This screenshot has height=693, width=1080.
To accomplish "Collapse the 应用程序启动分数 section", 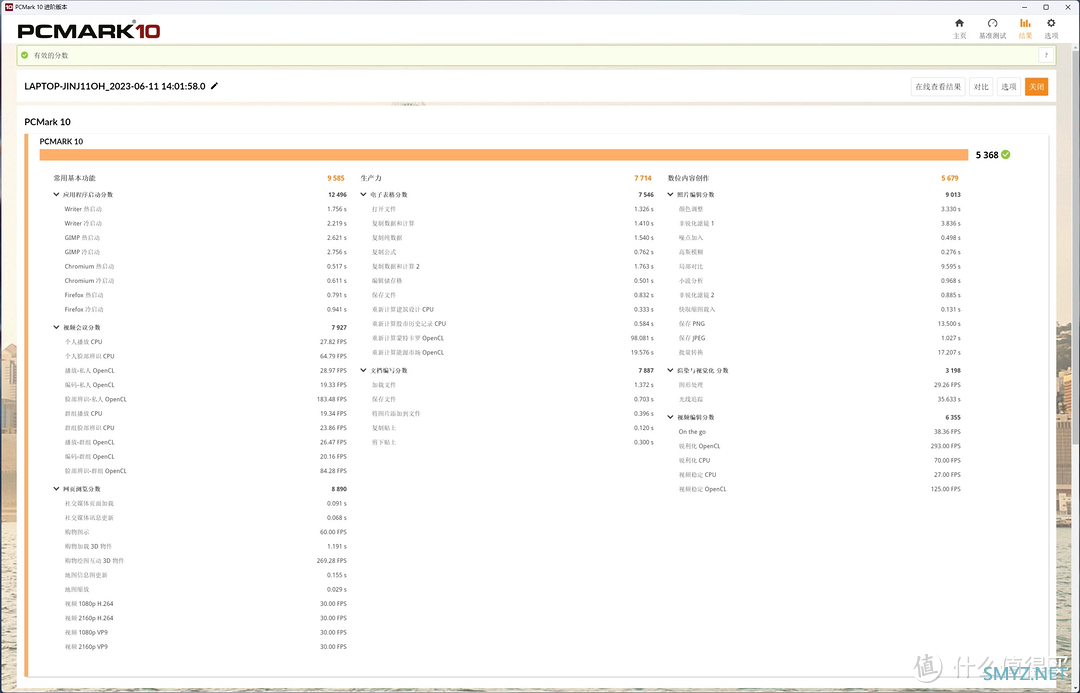I will tap(56, 195).
